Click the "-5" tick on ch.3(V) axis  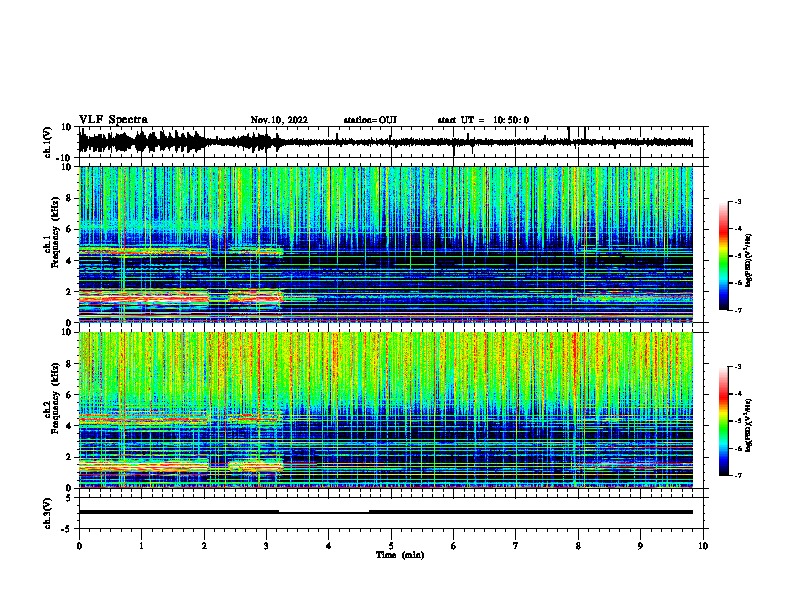[x=68, y=529]
